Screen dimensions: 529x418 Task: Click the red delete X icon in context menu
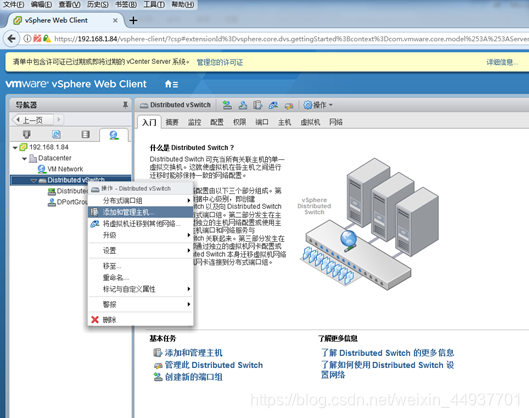[95, 319]
